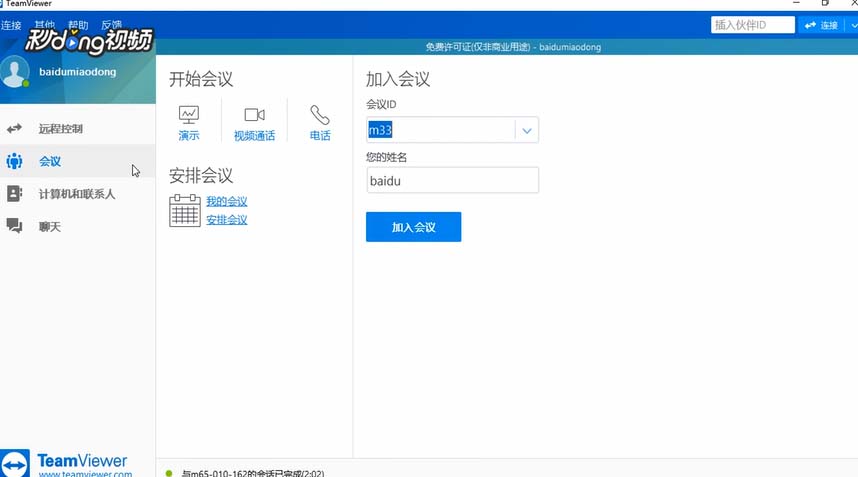Open the 连接 menu
This screenshot has width=858, height=477.
pos(11,25)
